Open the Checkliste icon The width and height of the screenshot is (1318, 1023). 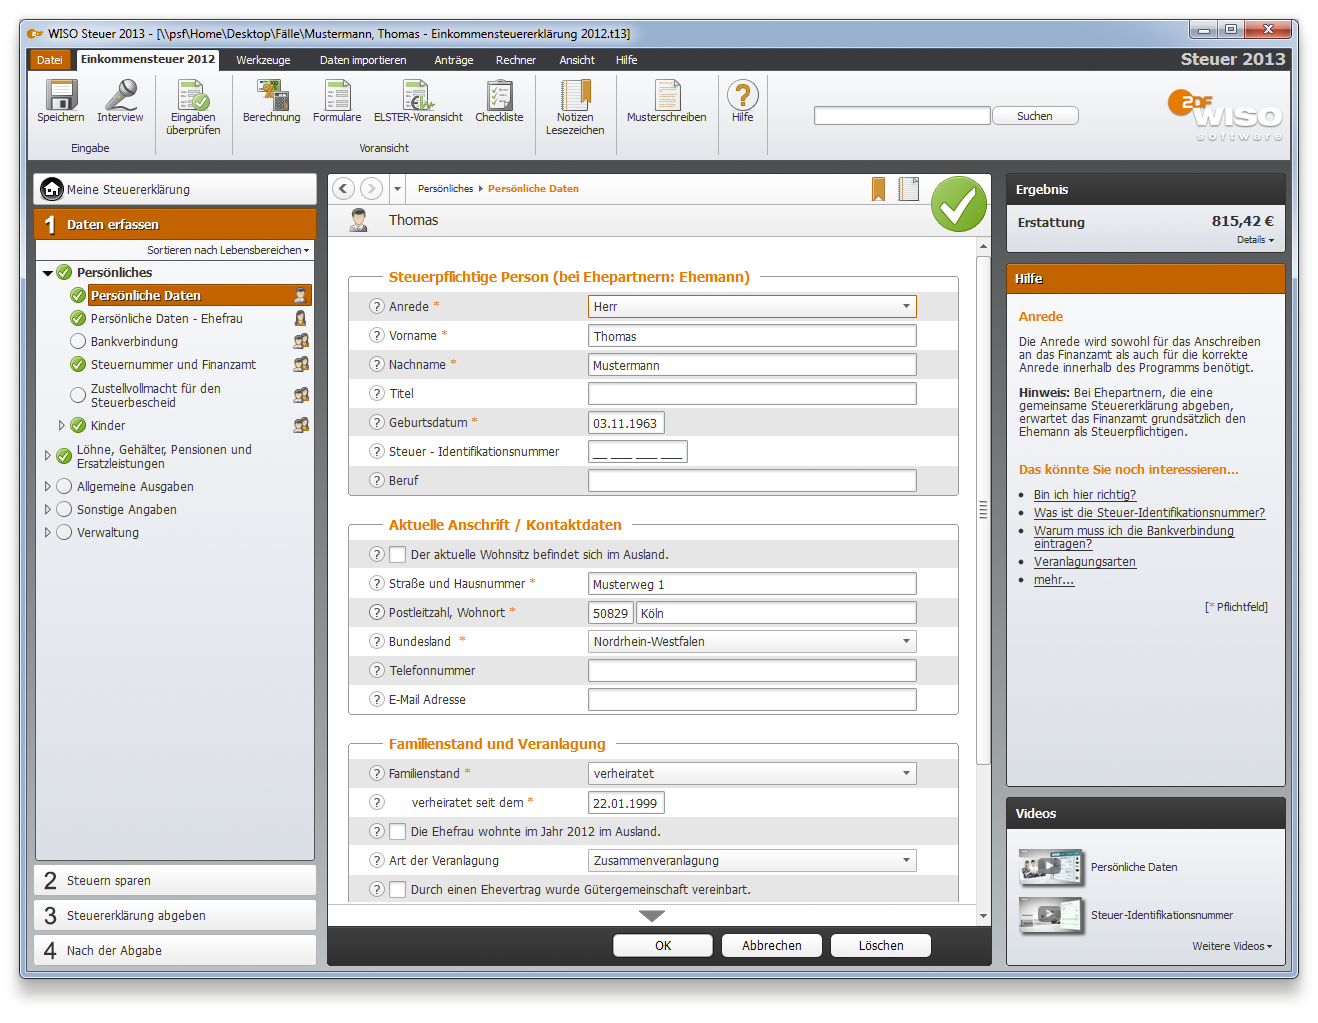[x=499, y=97]
